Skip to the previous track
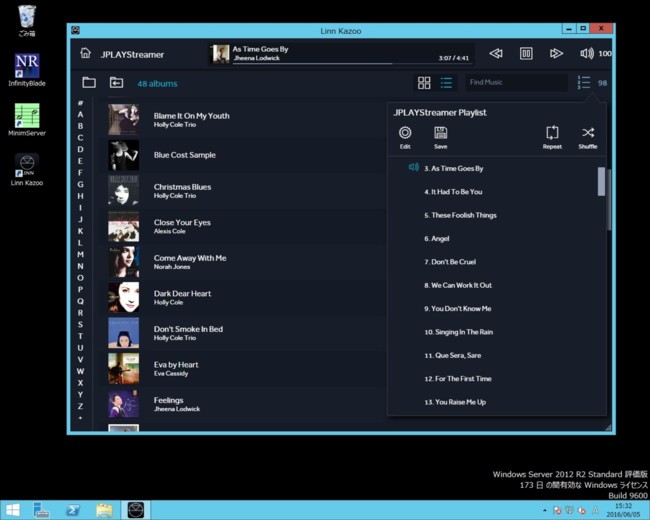650x520 pixels. point(496,53)
